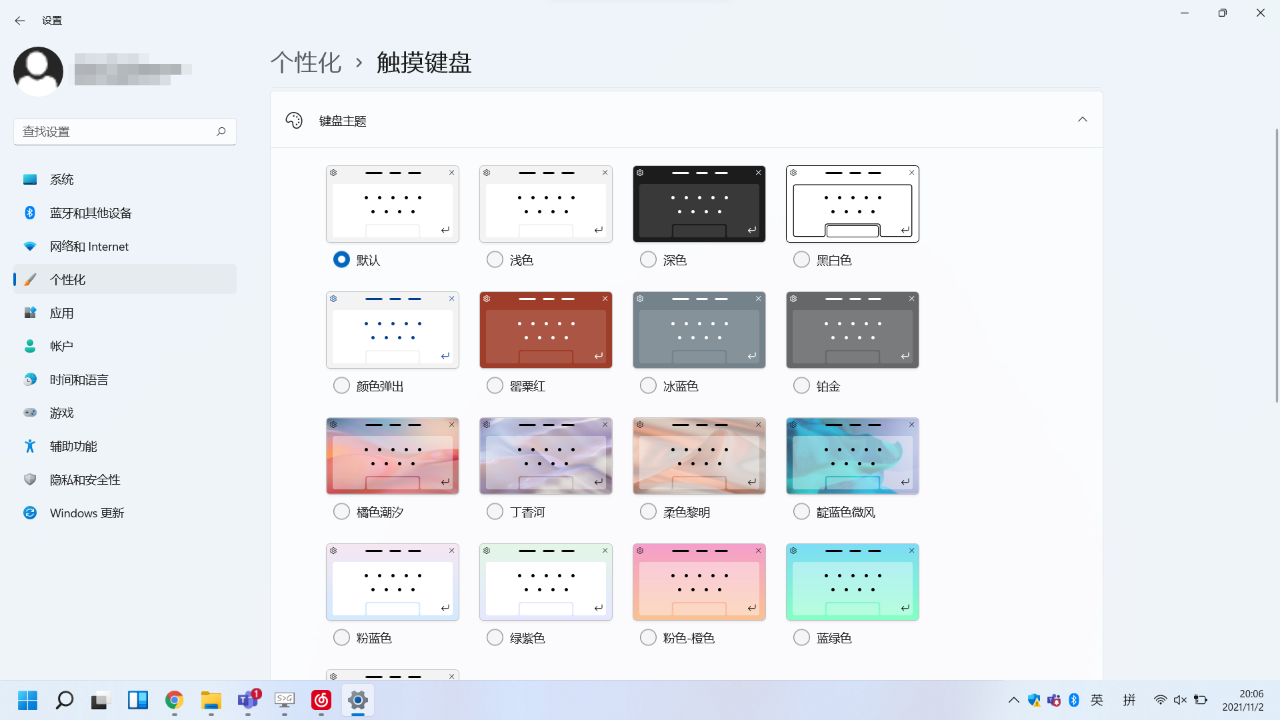The image size is (1280, 720).
Task: Click the 个性化 breadcrumb link
Action: [x=306, y=62]
